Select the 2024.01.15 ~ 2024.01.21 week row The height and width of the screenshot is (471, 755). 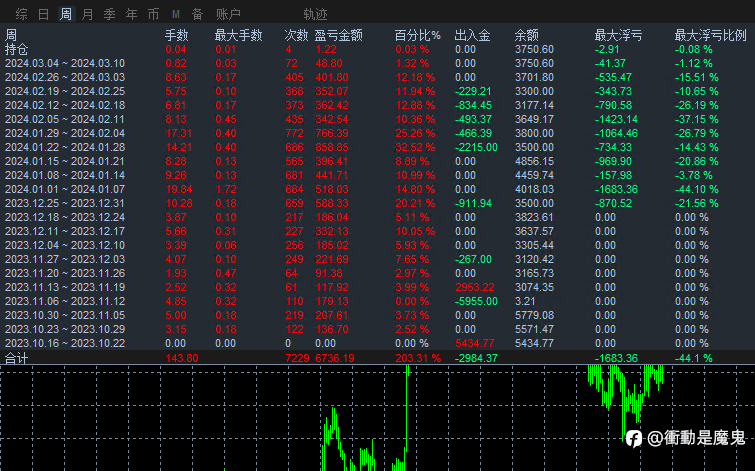coord(378,161)
